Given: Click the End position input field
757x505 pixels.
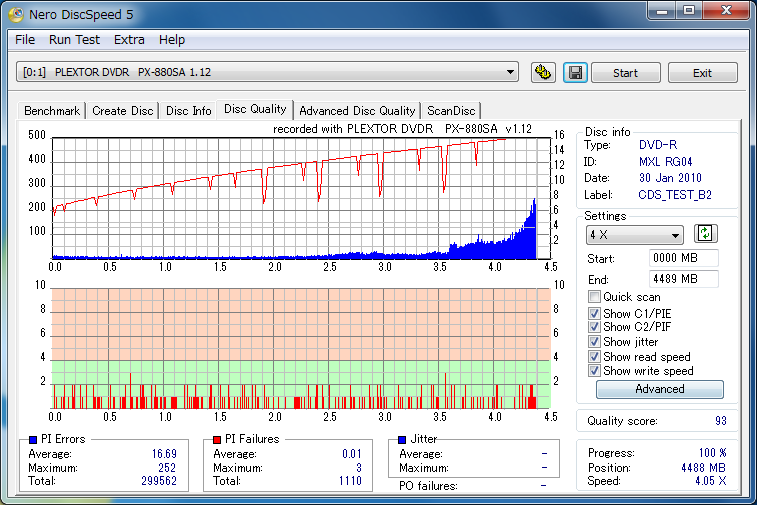Looking at the screenshot, I should coord(683,279).
